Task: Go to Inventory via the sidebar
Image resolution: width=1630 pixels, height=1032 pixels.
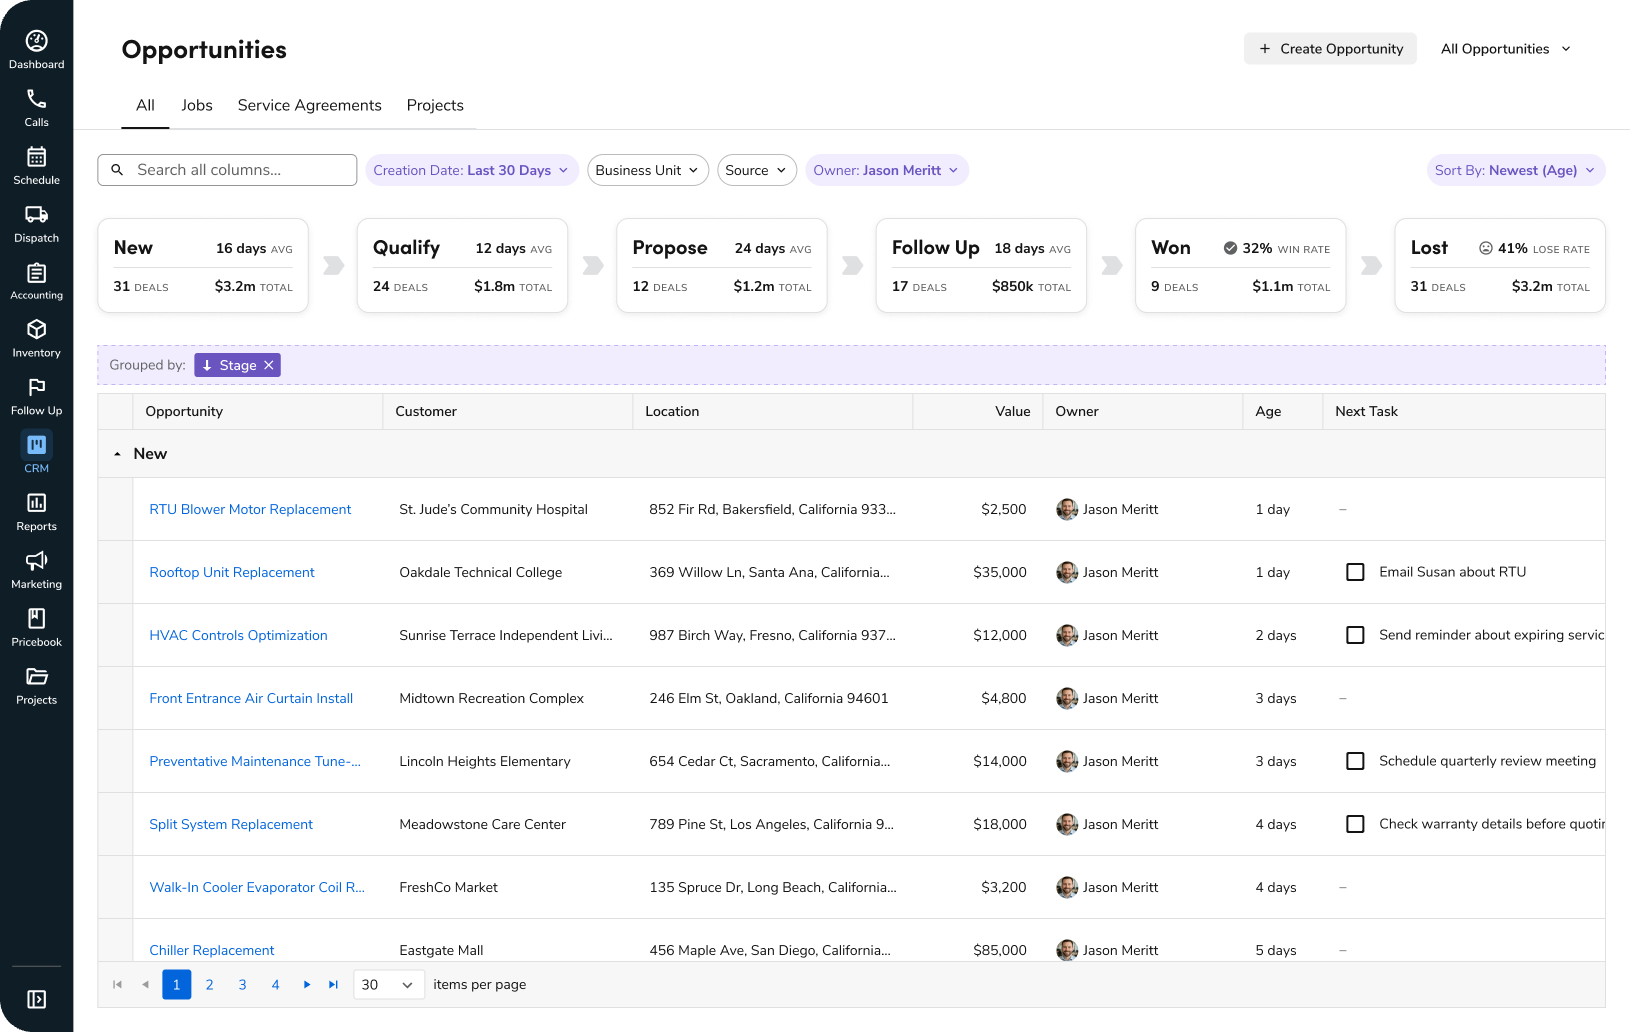Action: coord(36,336)
